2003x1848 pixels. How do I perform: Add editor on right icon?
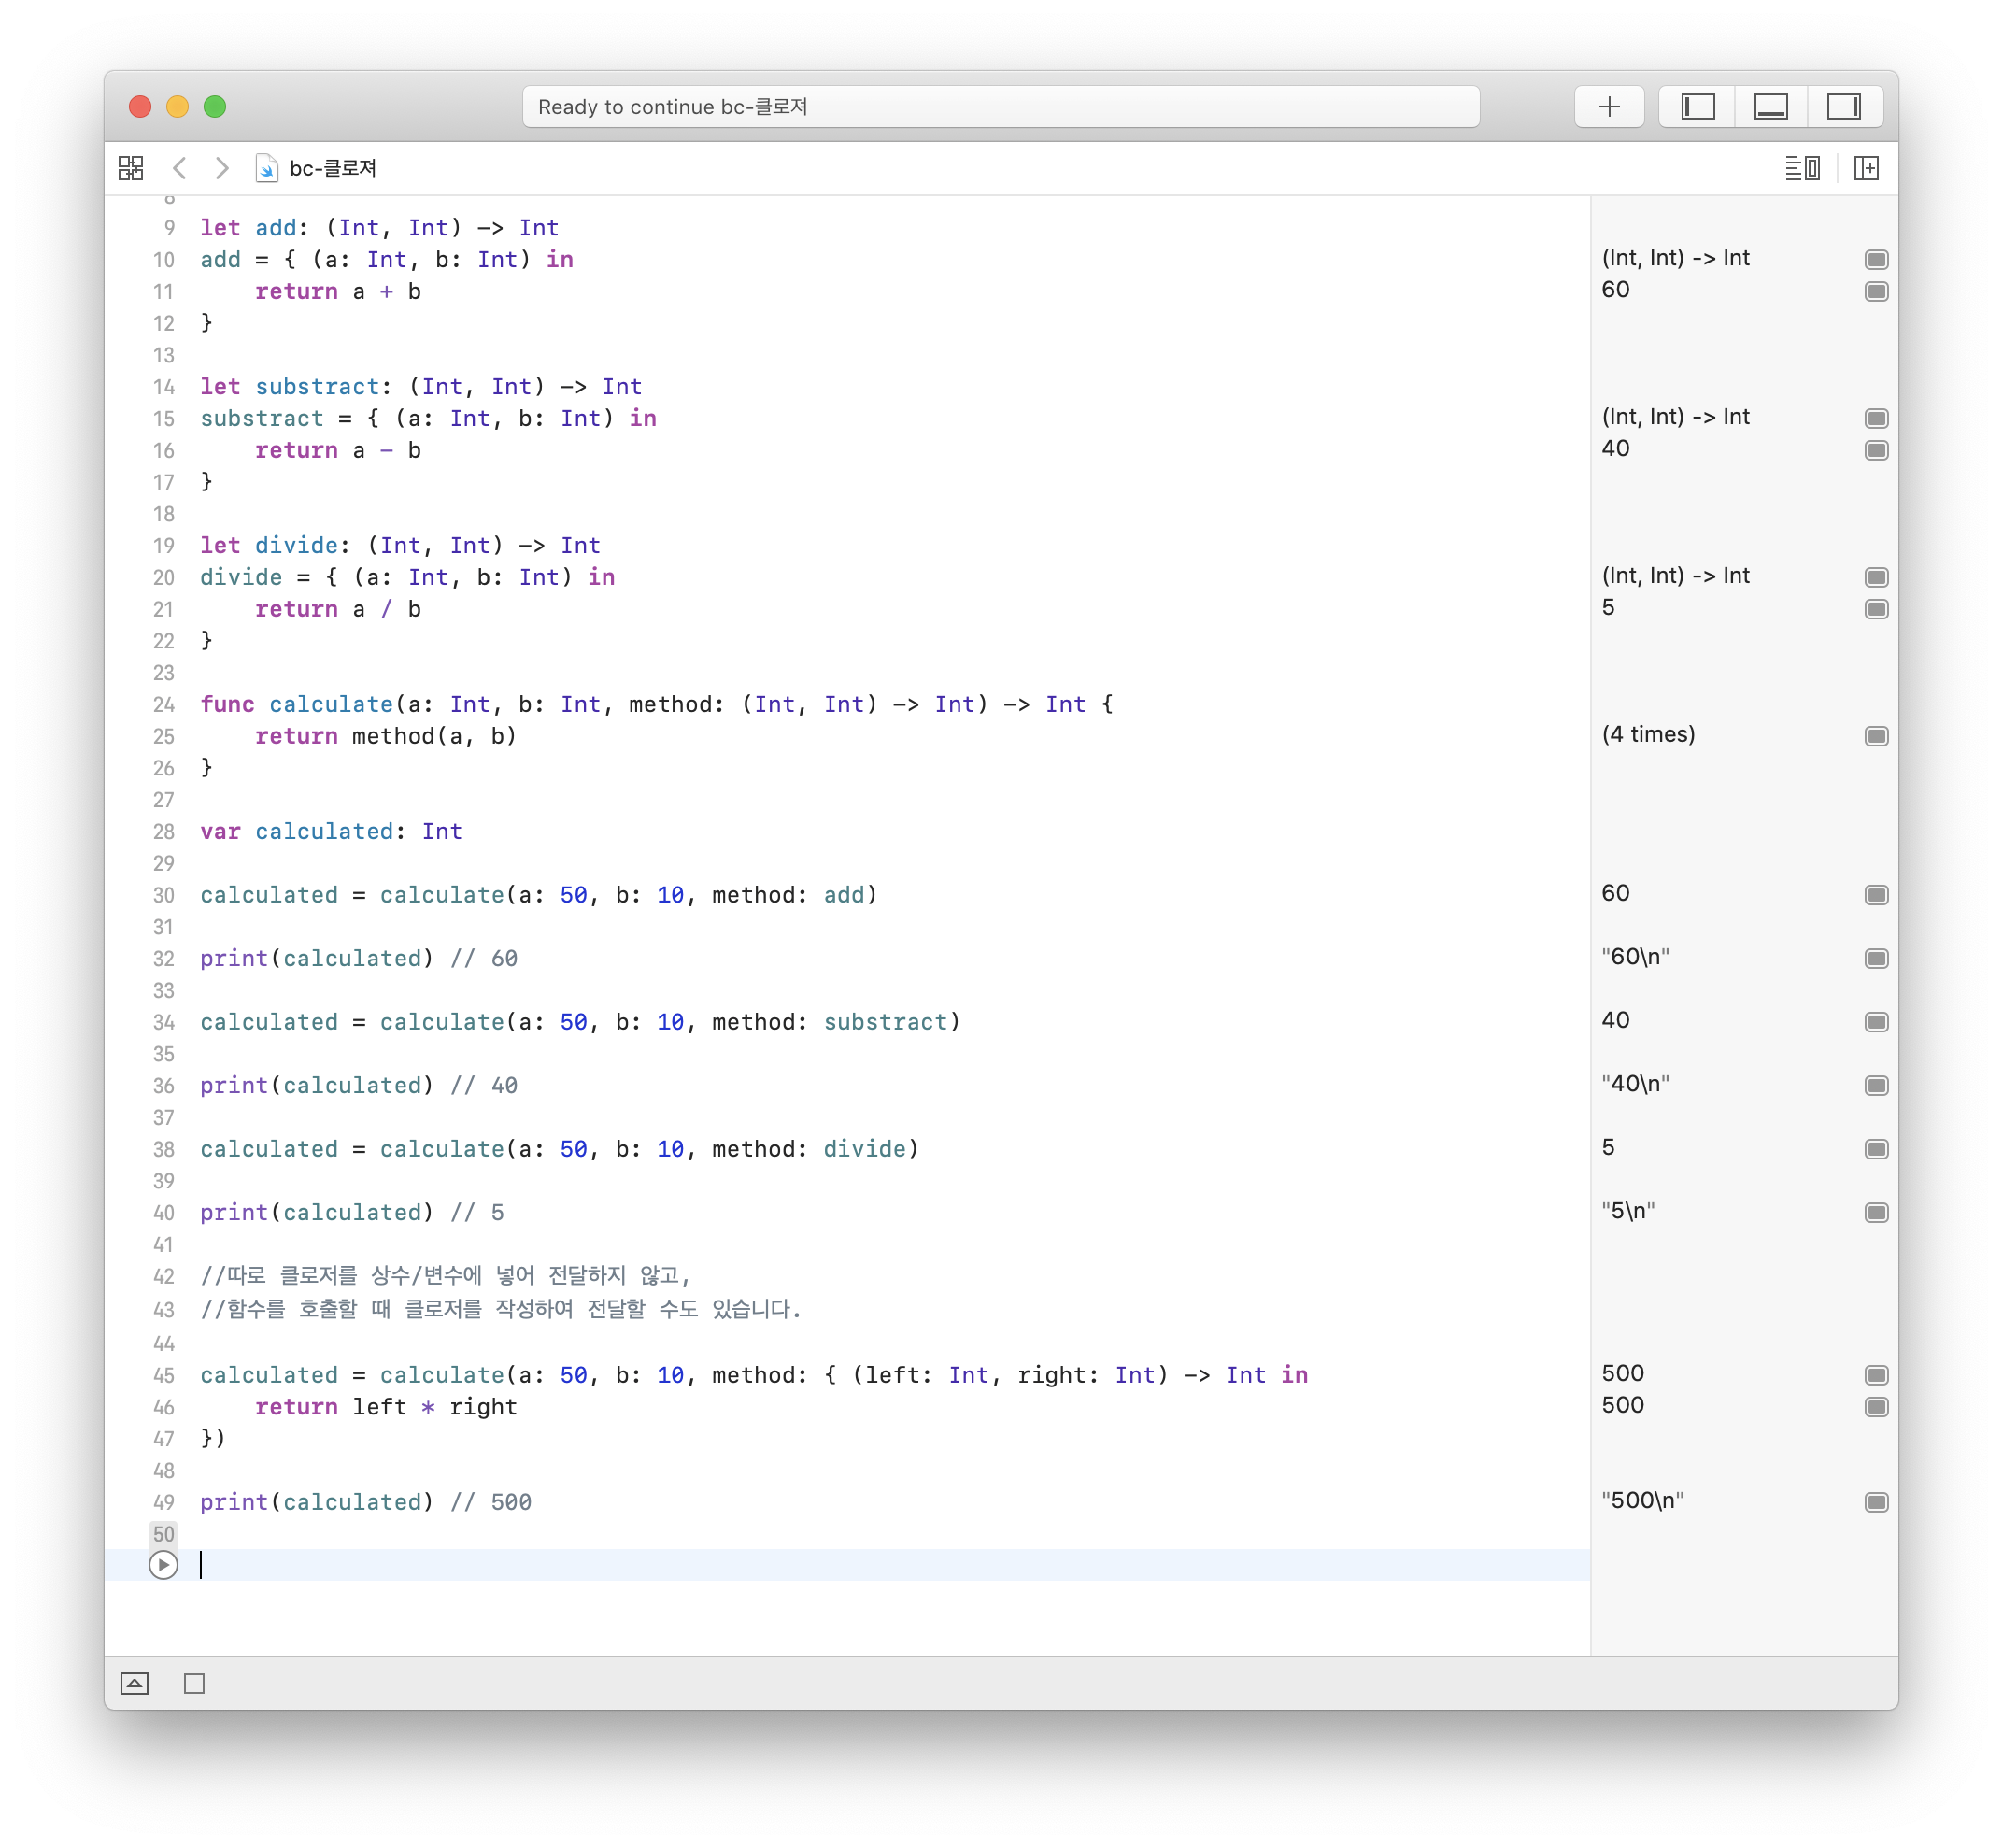click(1865, 168)
